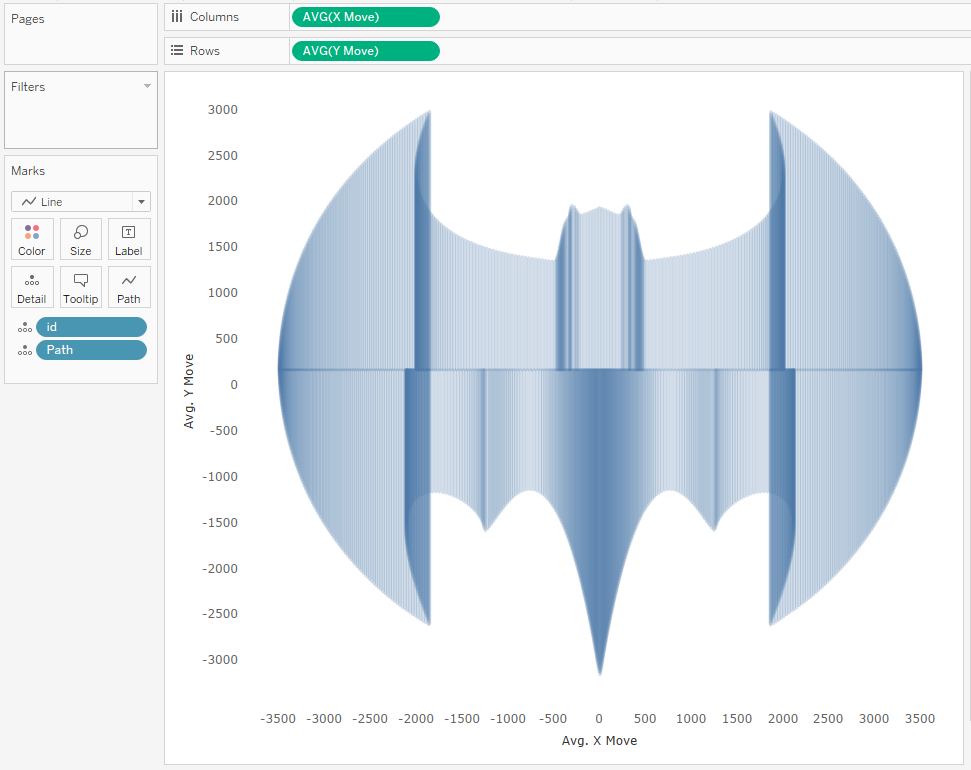Open the Detail mark card
This screenshot has height=770, width=971.
tap(32, 287)
